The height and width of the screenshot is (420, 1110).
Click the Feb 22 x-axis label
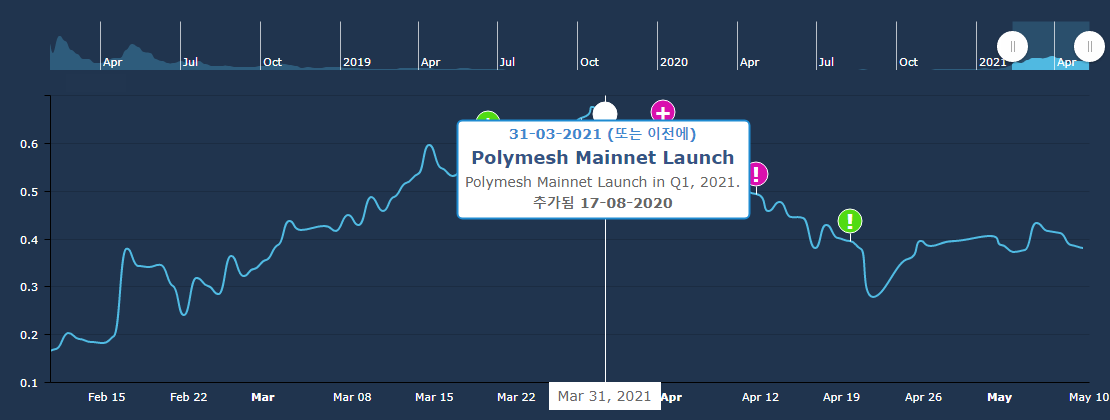point(189,397)
